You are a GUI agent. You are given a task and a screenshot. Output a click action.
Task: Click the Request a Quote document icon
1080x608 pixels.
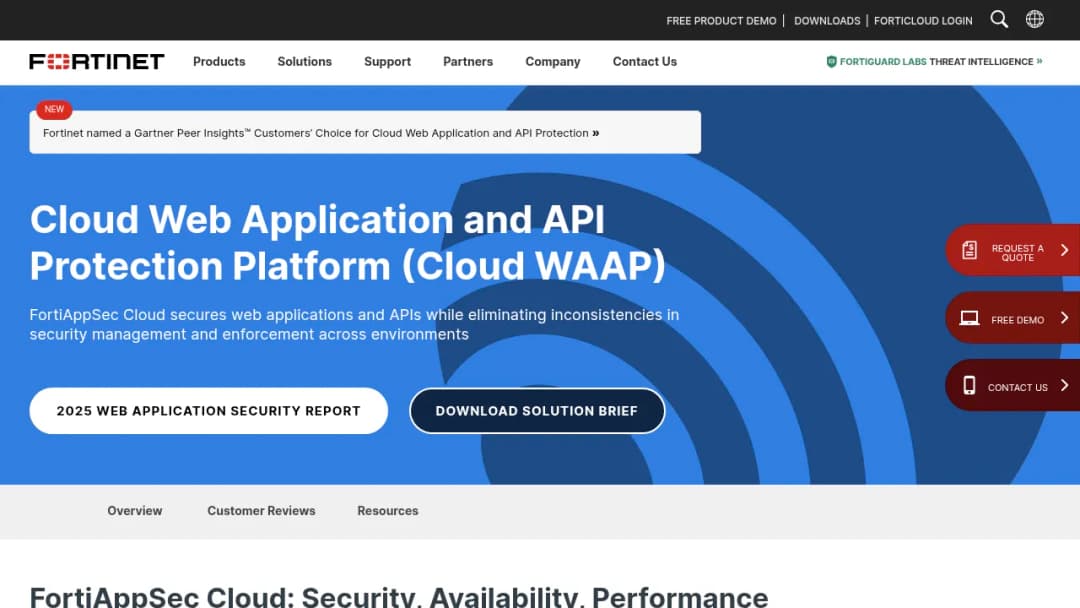click(969, 250)
